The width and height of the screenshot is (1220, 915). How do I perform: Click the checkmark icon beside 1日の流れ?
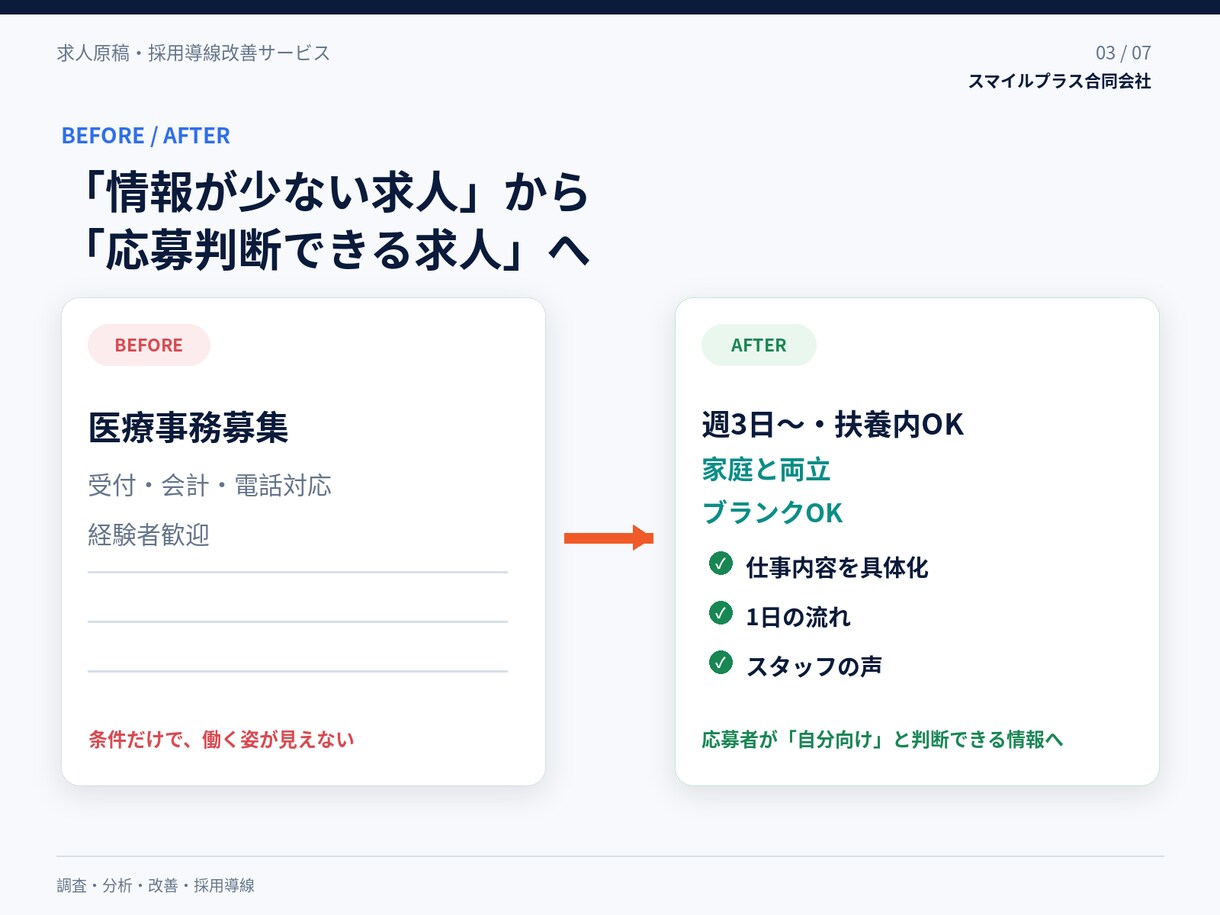721,613
